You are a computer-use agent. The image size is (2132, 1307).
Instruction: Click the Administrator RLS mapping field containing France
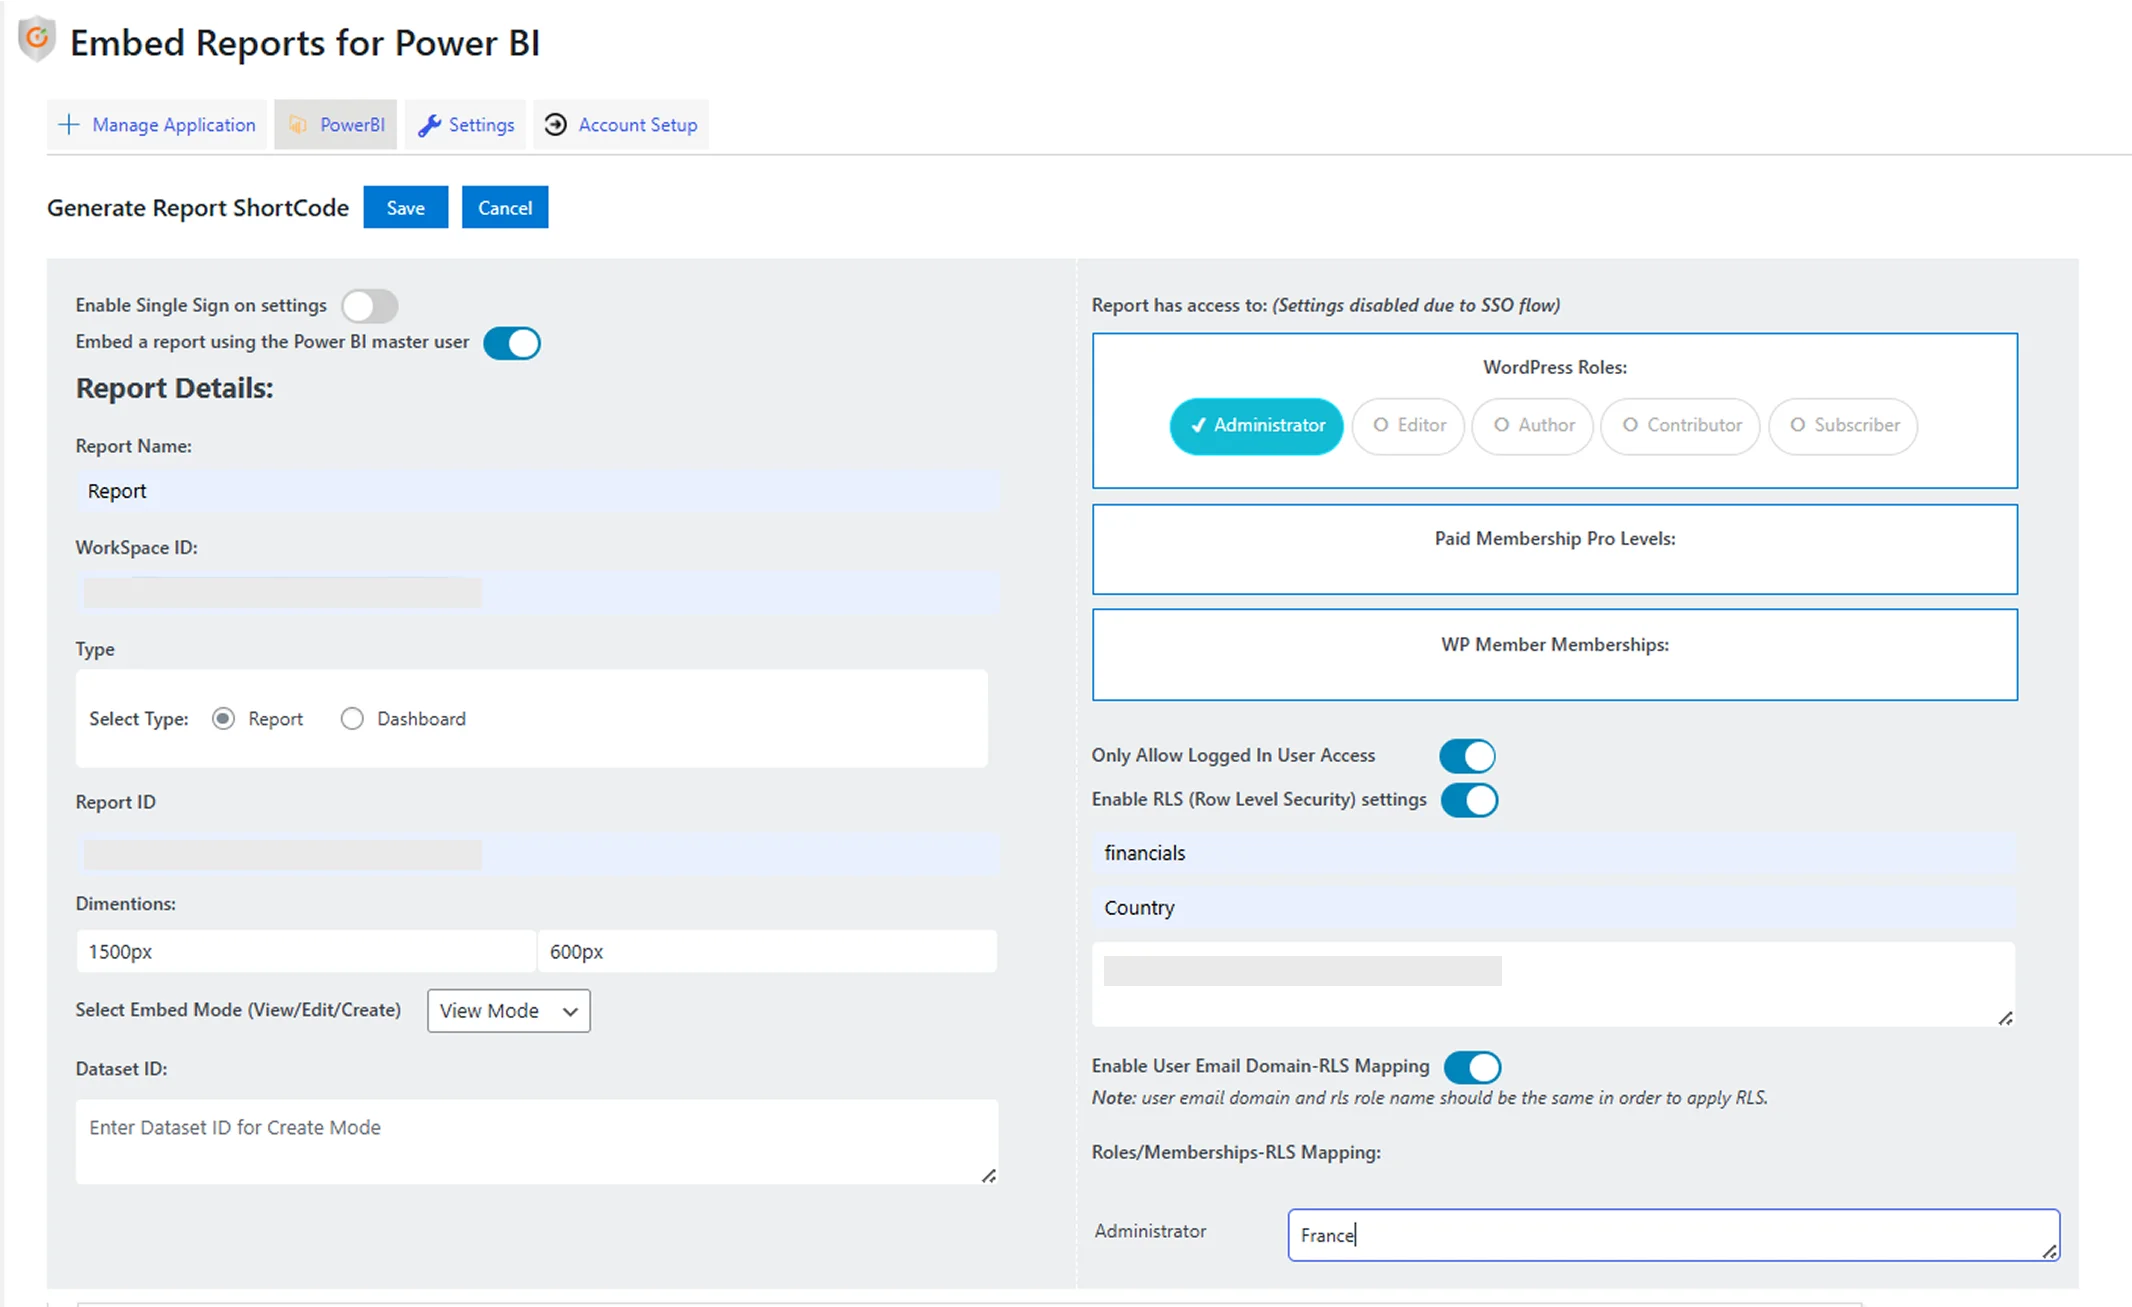coord(1673,1235)
